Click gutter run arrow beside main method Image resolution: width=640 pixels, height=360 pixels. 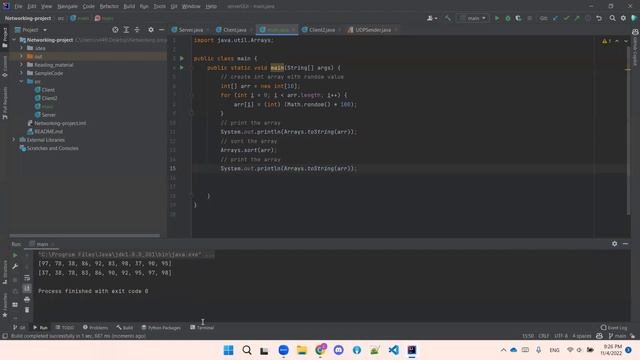182,68
